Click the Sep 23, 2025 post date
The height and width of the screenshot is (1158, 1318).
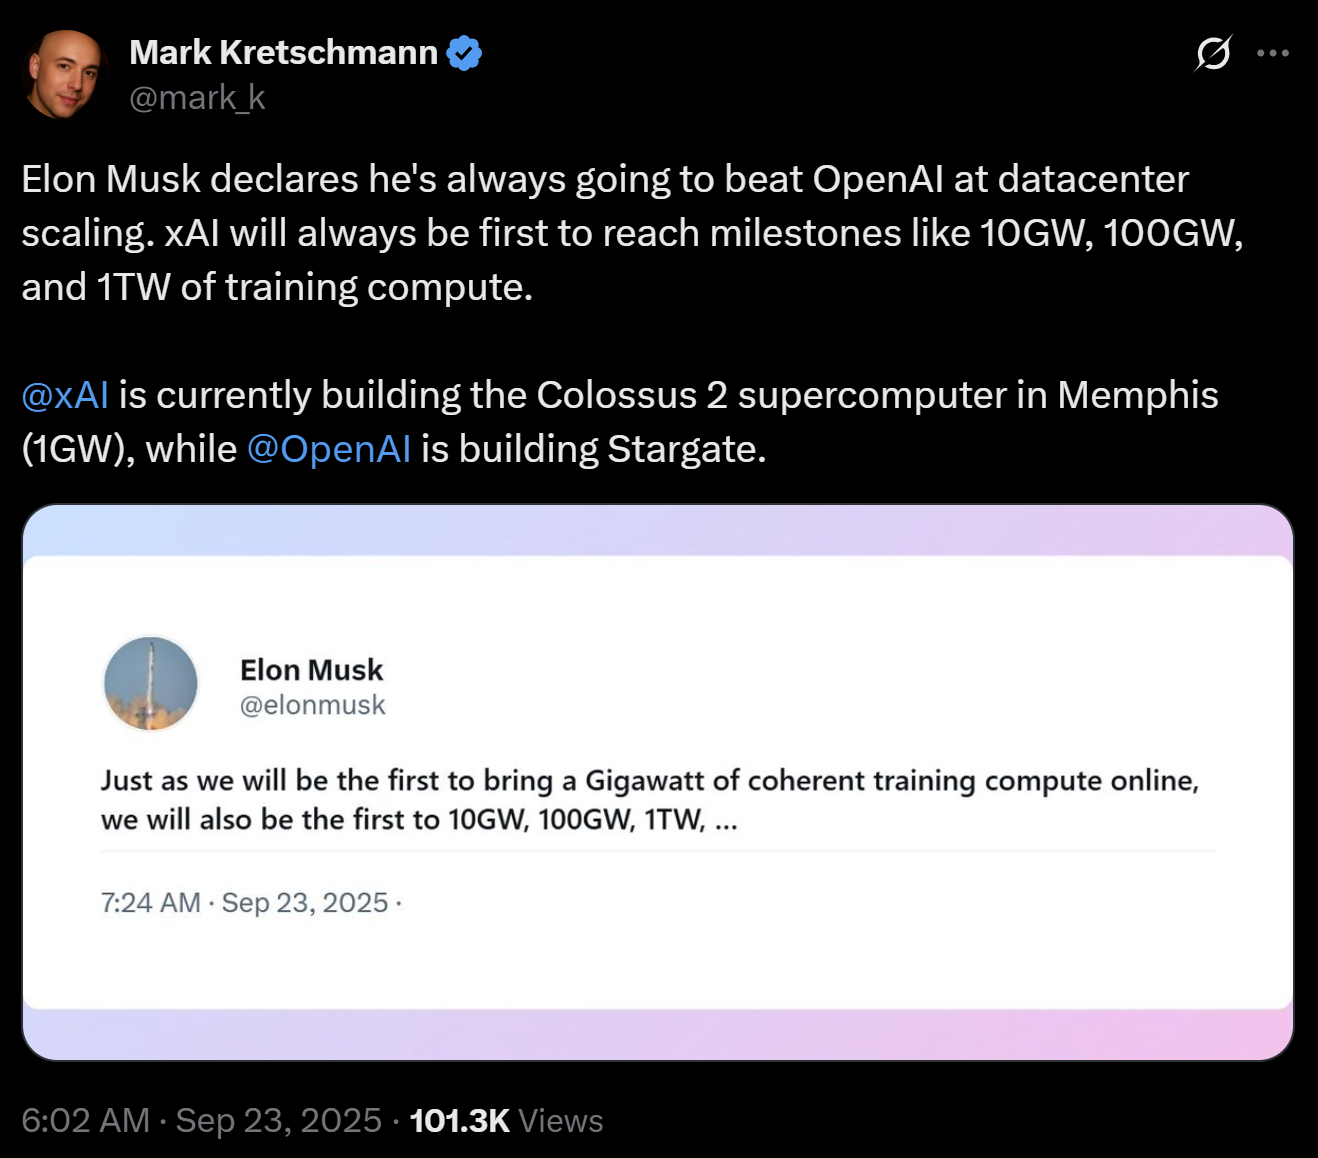pyautogui.click(x=279, y=1121)
